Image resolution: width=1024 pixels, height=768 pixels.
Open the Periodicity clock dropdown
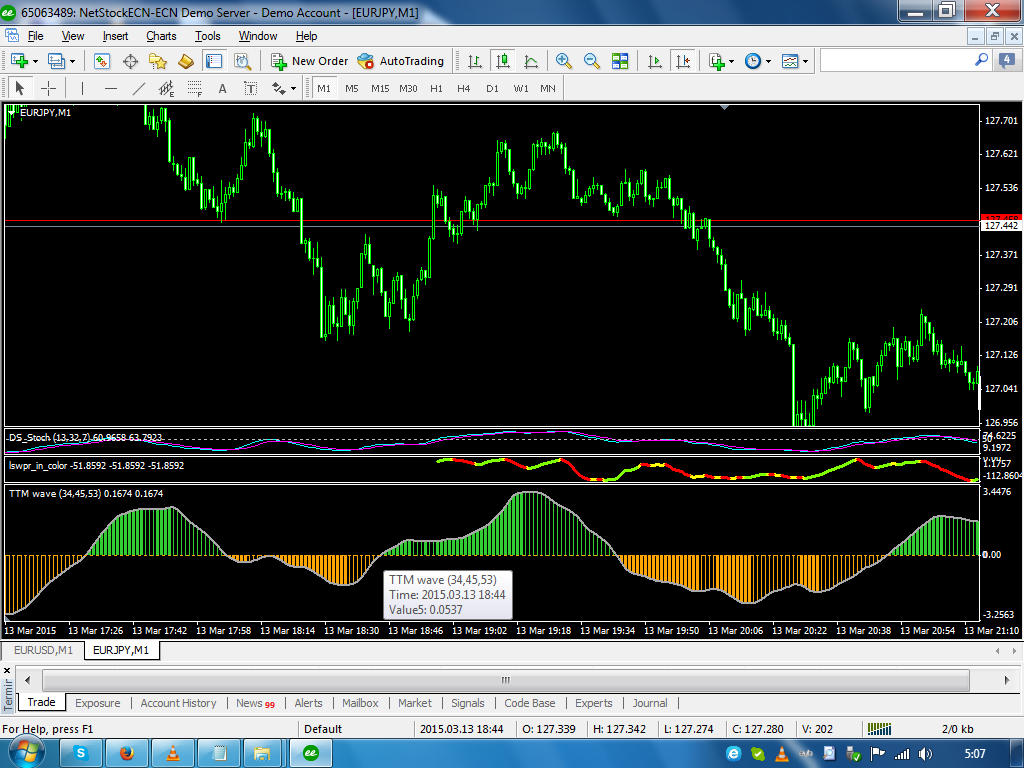click(758, 61)
